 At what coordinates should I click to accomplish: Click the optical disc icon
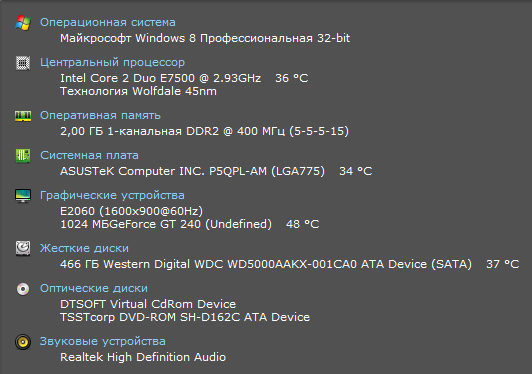pos(23,289)
